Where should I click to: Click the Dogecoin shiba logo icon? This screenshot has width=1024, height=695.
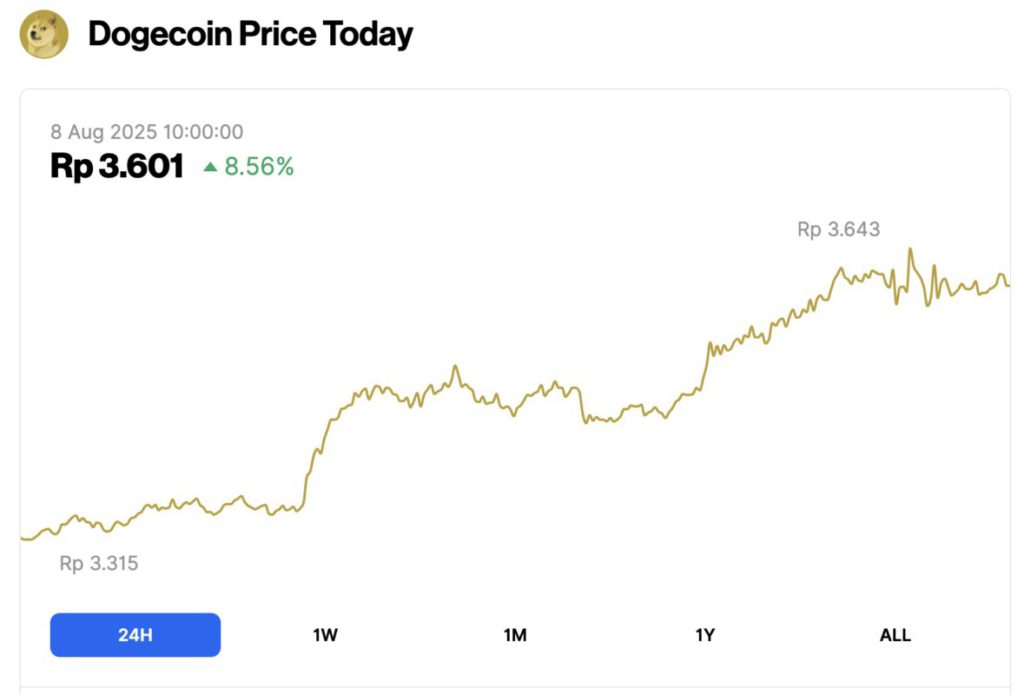tap(42, 35)
